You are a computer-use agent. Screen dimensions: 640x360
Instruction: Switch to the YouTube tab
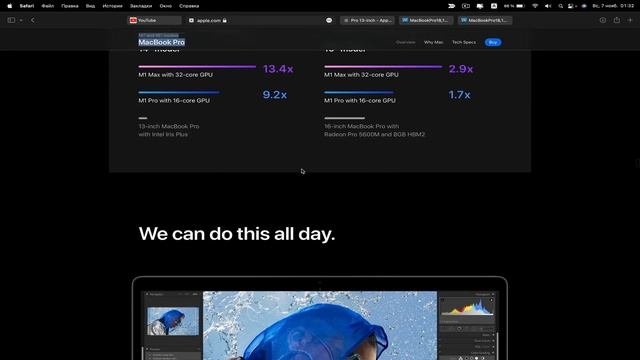coord(154,20)
